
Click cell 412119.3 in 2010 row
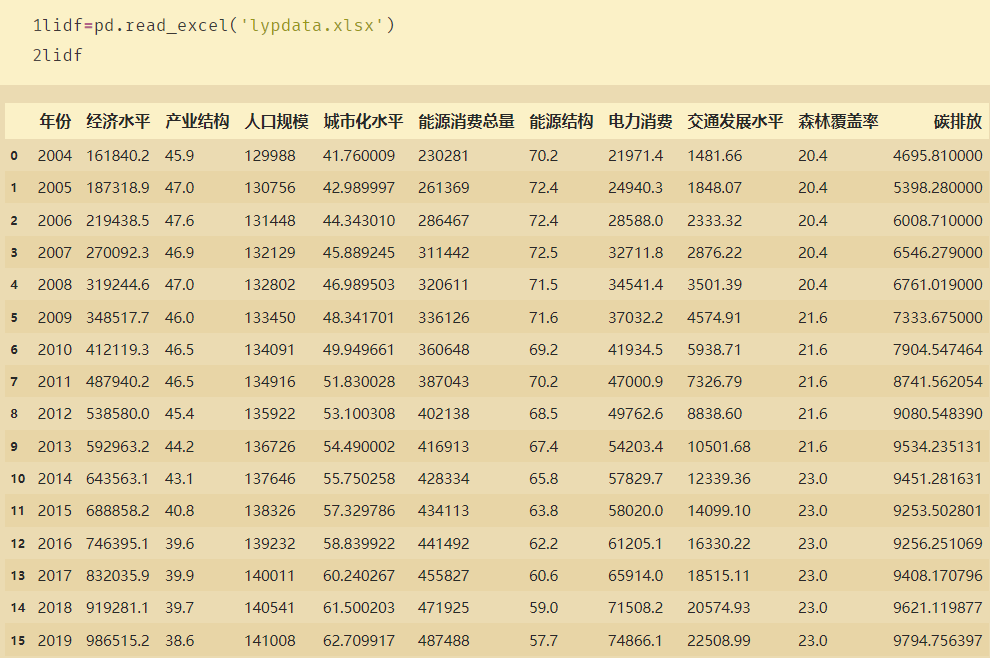click(x=118, y=350)
